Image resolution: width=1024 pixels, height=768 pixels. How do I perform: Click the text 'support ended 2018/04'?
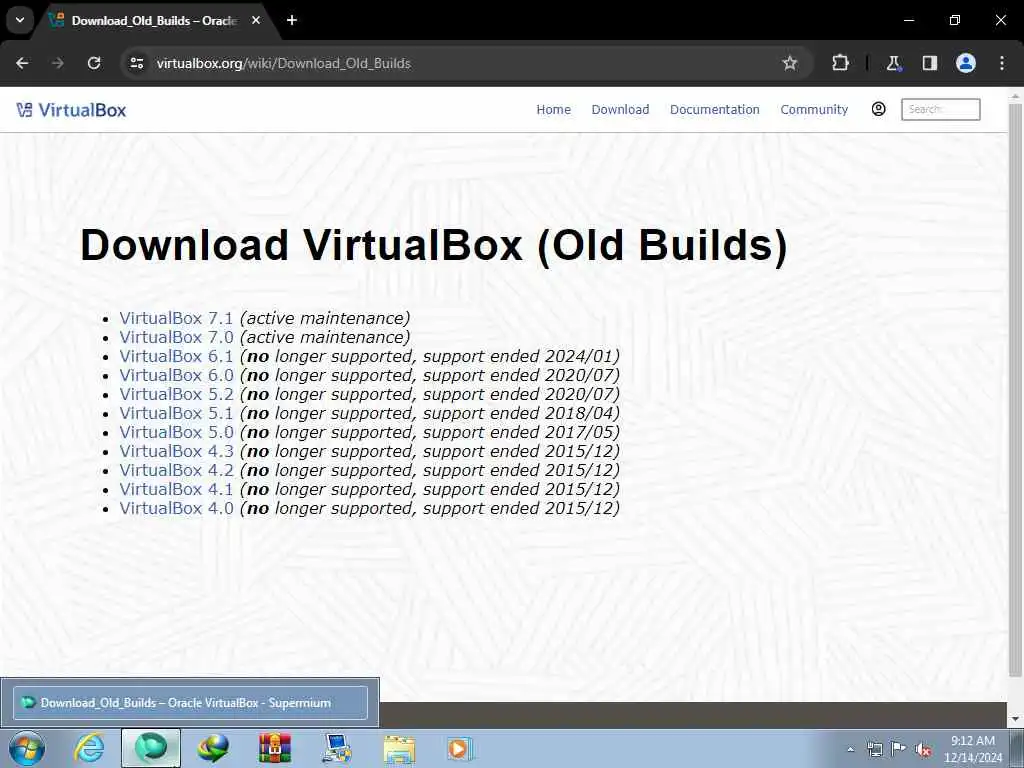pos(519,413)
